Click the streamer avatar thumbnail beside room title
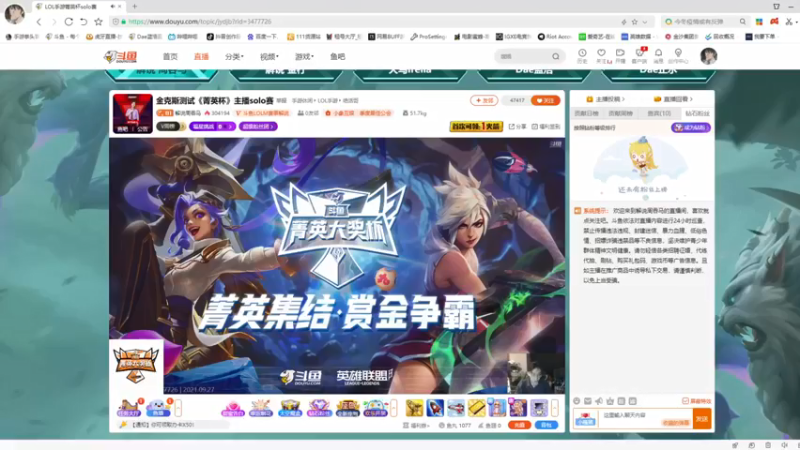 click(x=133, y=113)
